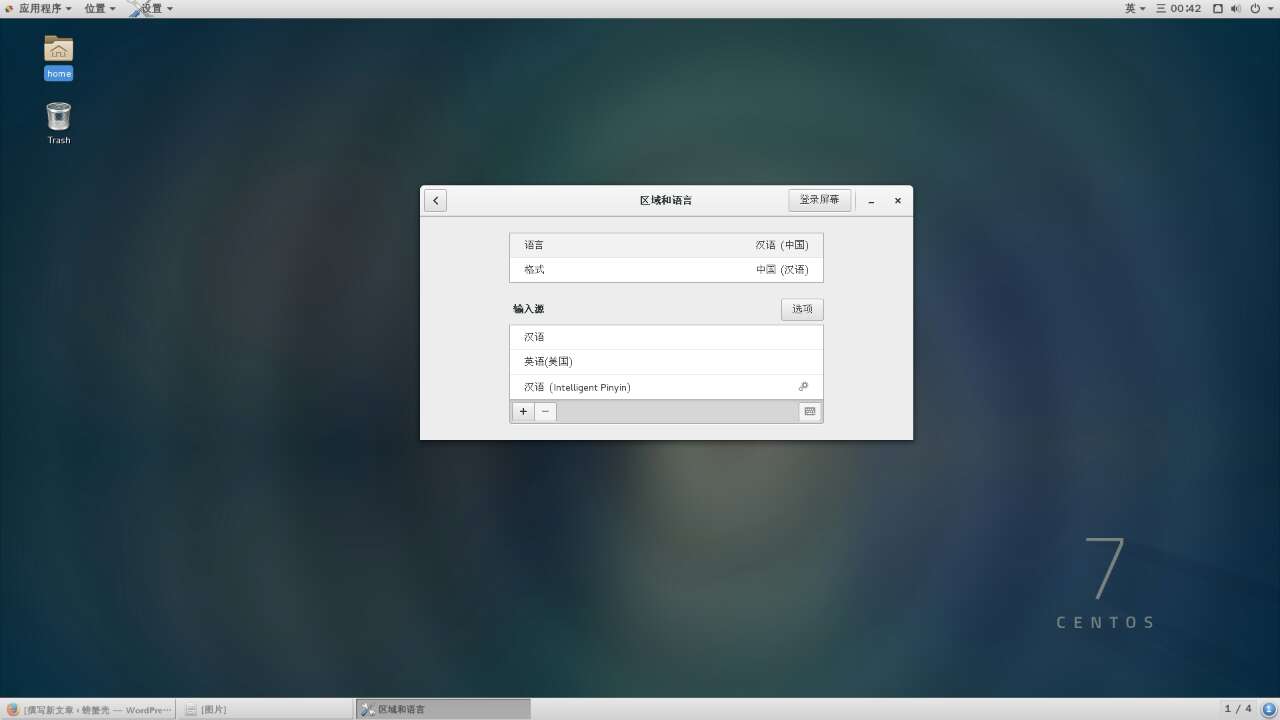Screen dimensions: 1280x720
Task: Click the volume icon in the top panel
Action: tap(1236, 8)
